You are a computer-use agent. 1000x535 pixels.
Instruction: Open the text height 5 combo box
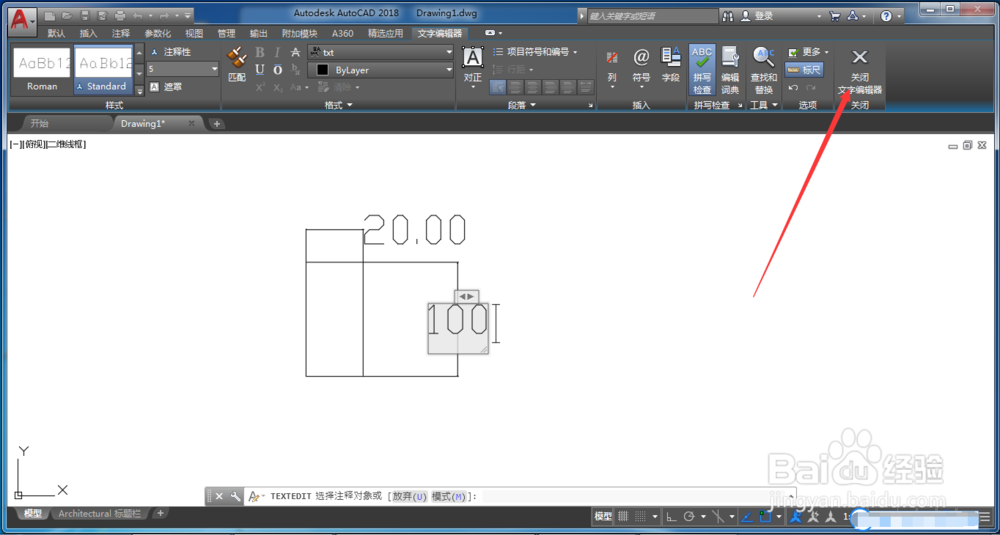(x=183, y=69)
